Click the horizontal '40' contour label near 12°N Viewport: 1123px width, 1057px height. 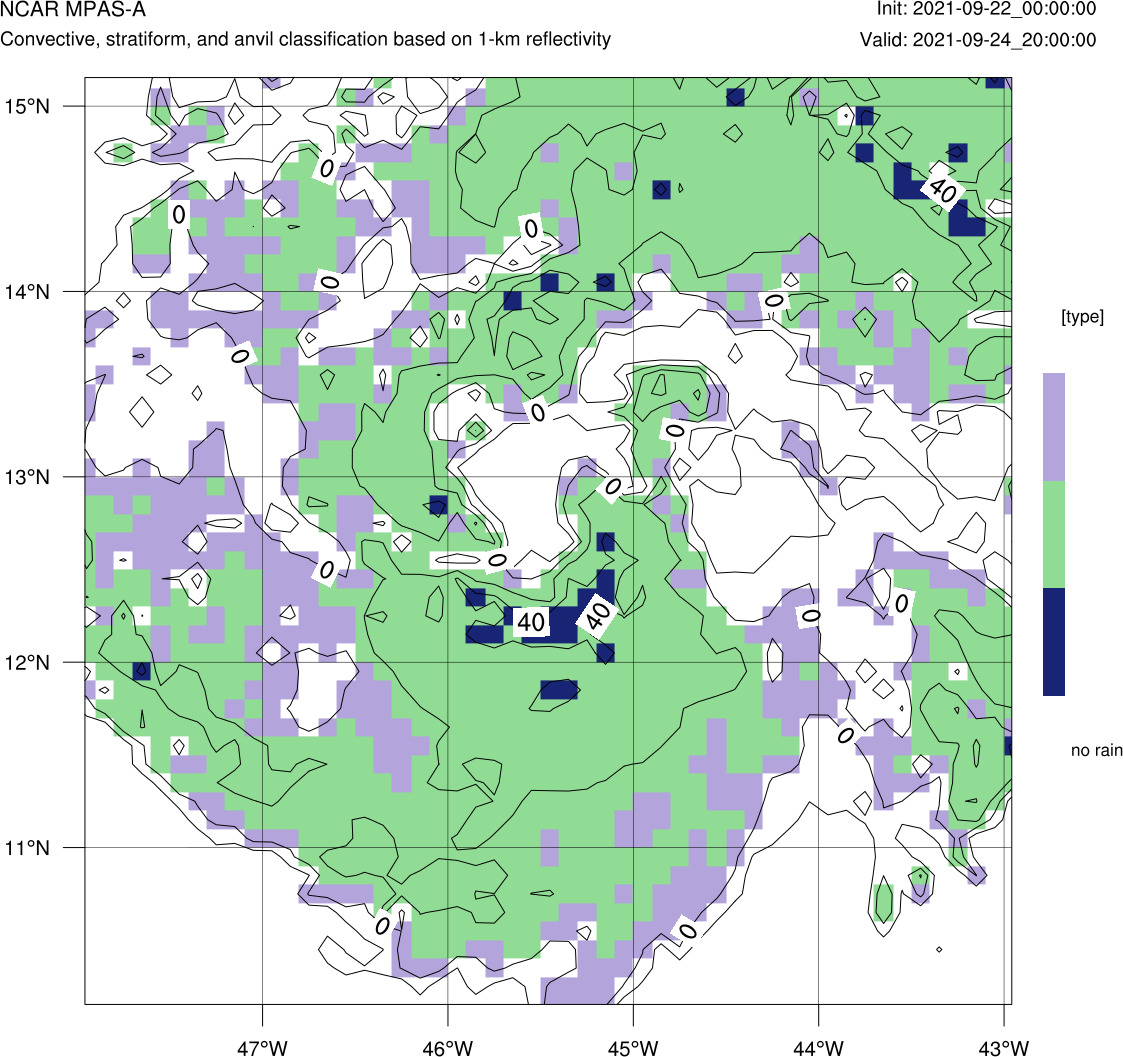pos(531,622)
